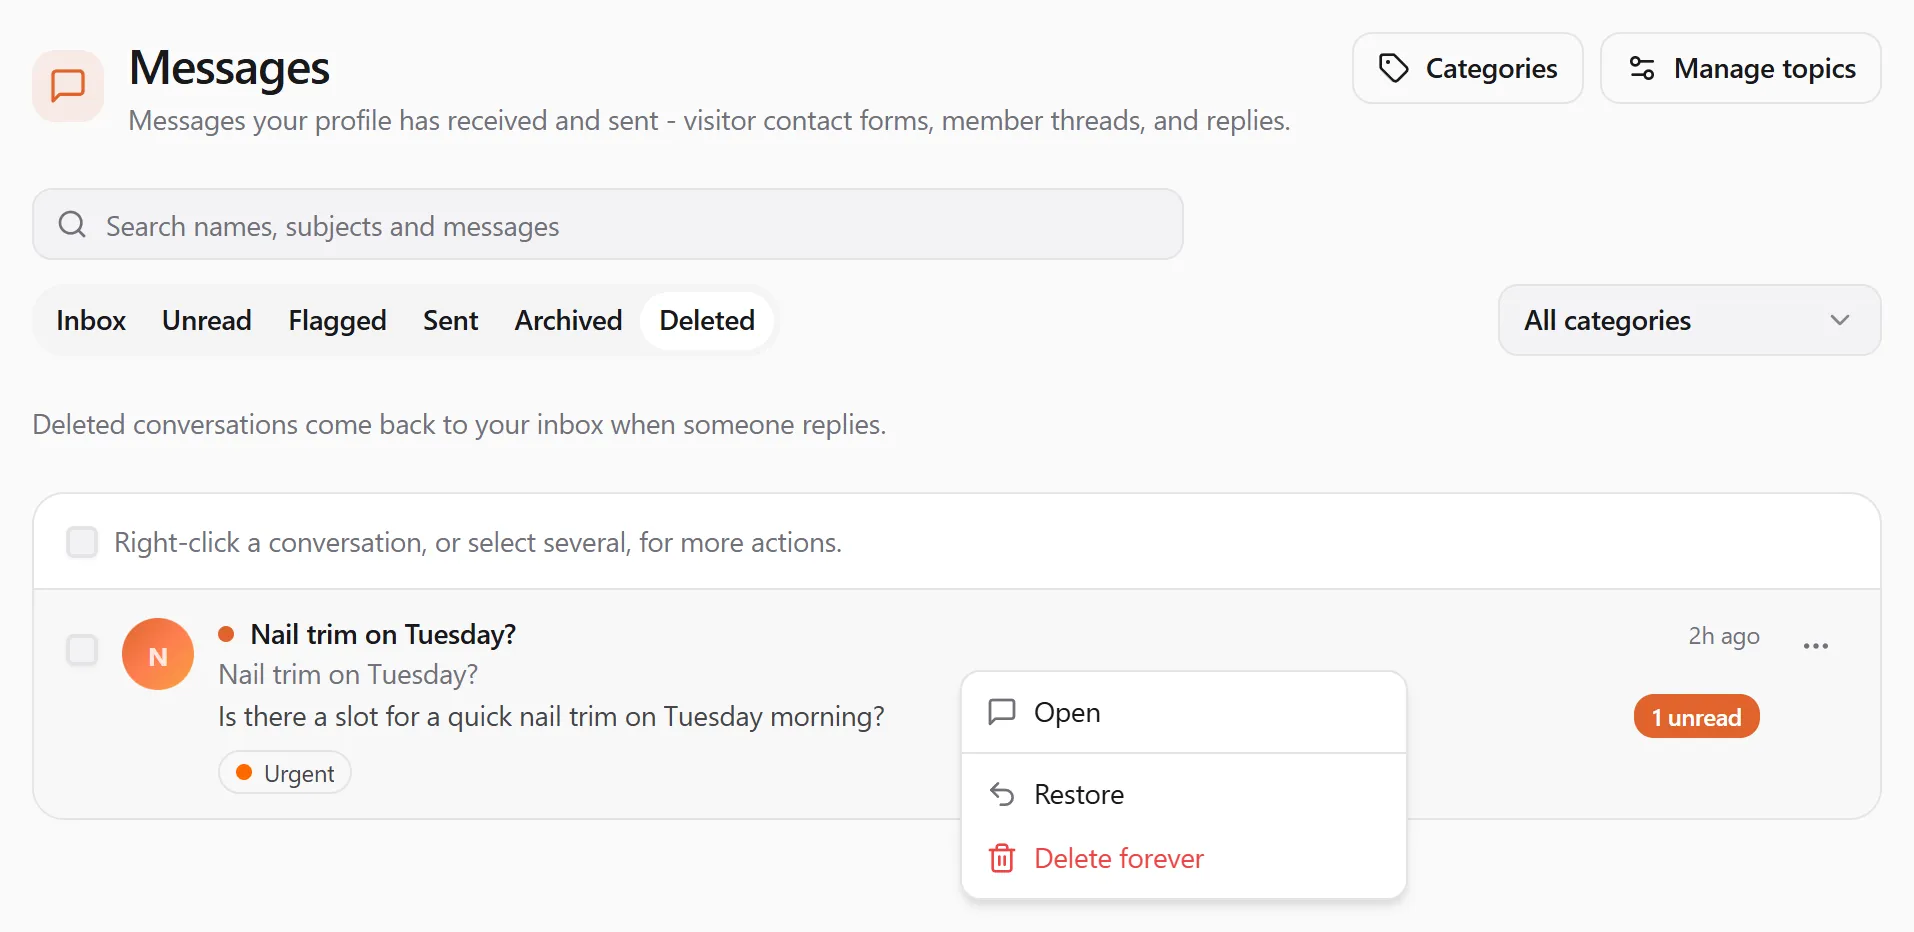Open the Categories button
This screenshot has height=932, width=1914.
1467,68
